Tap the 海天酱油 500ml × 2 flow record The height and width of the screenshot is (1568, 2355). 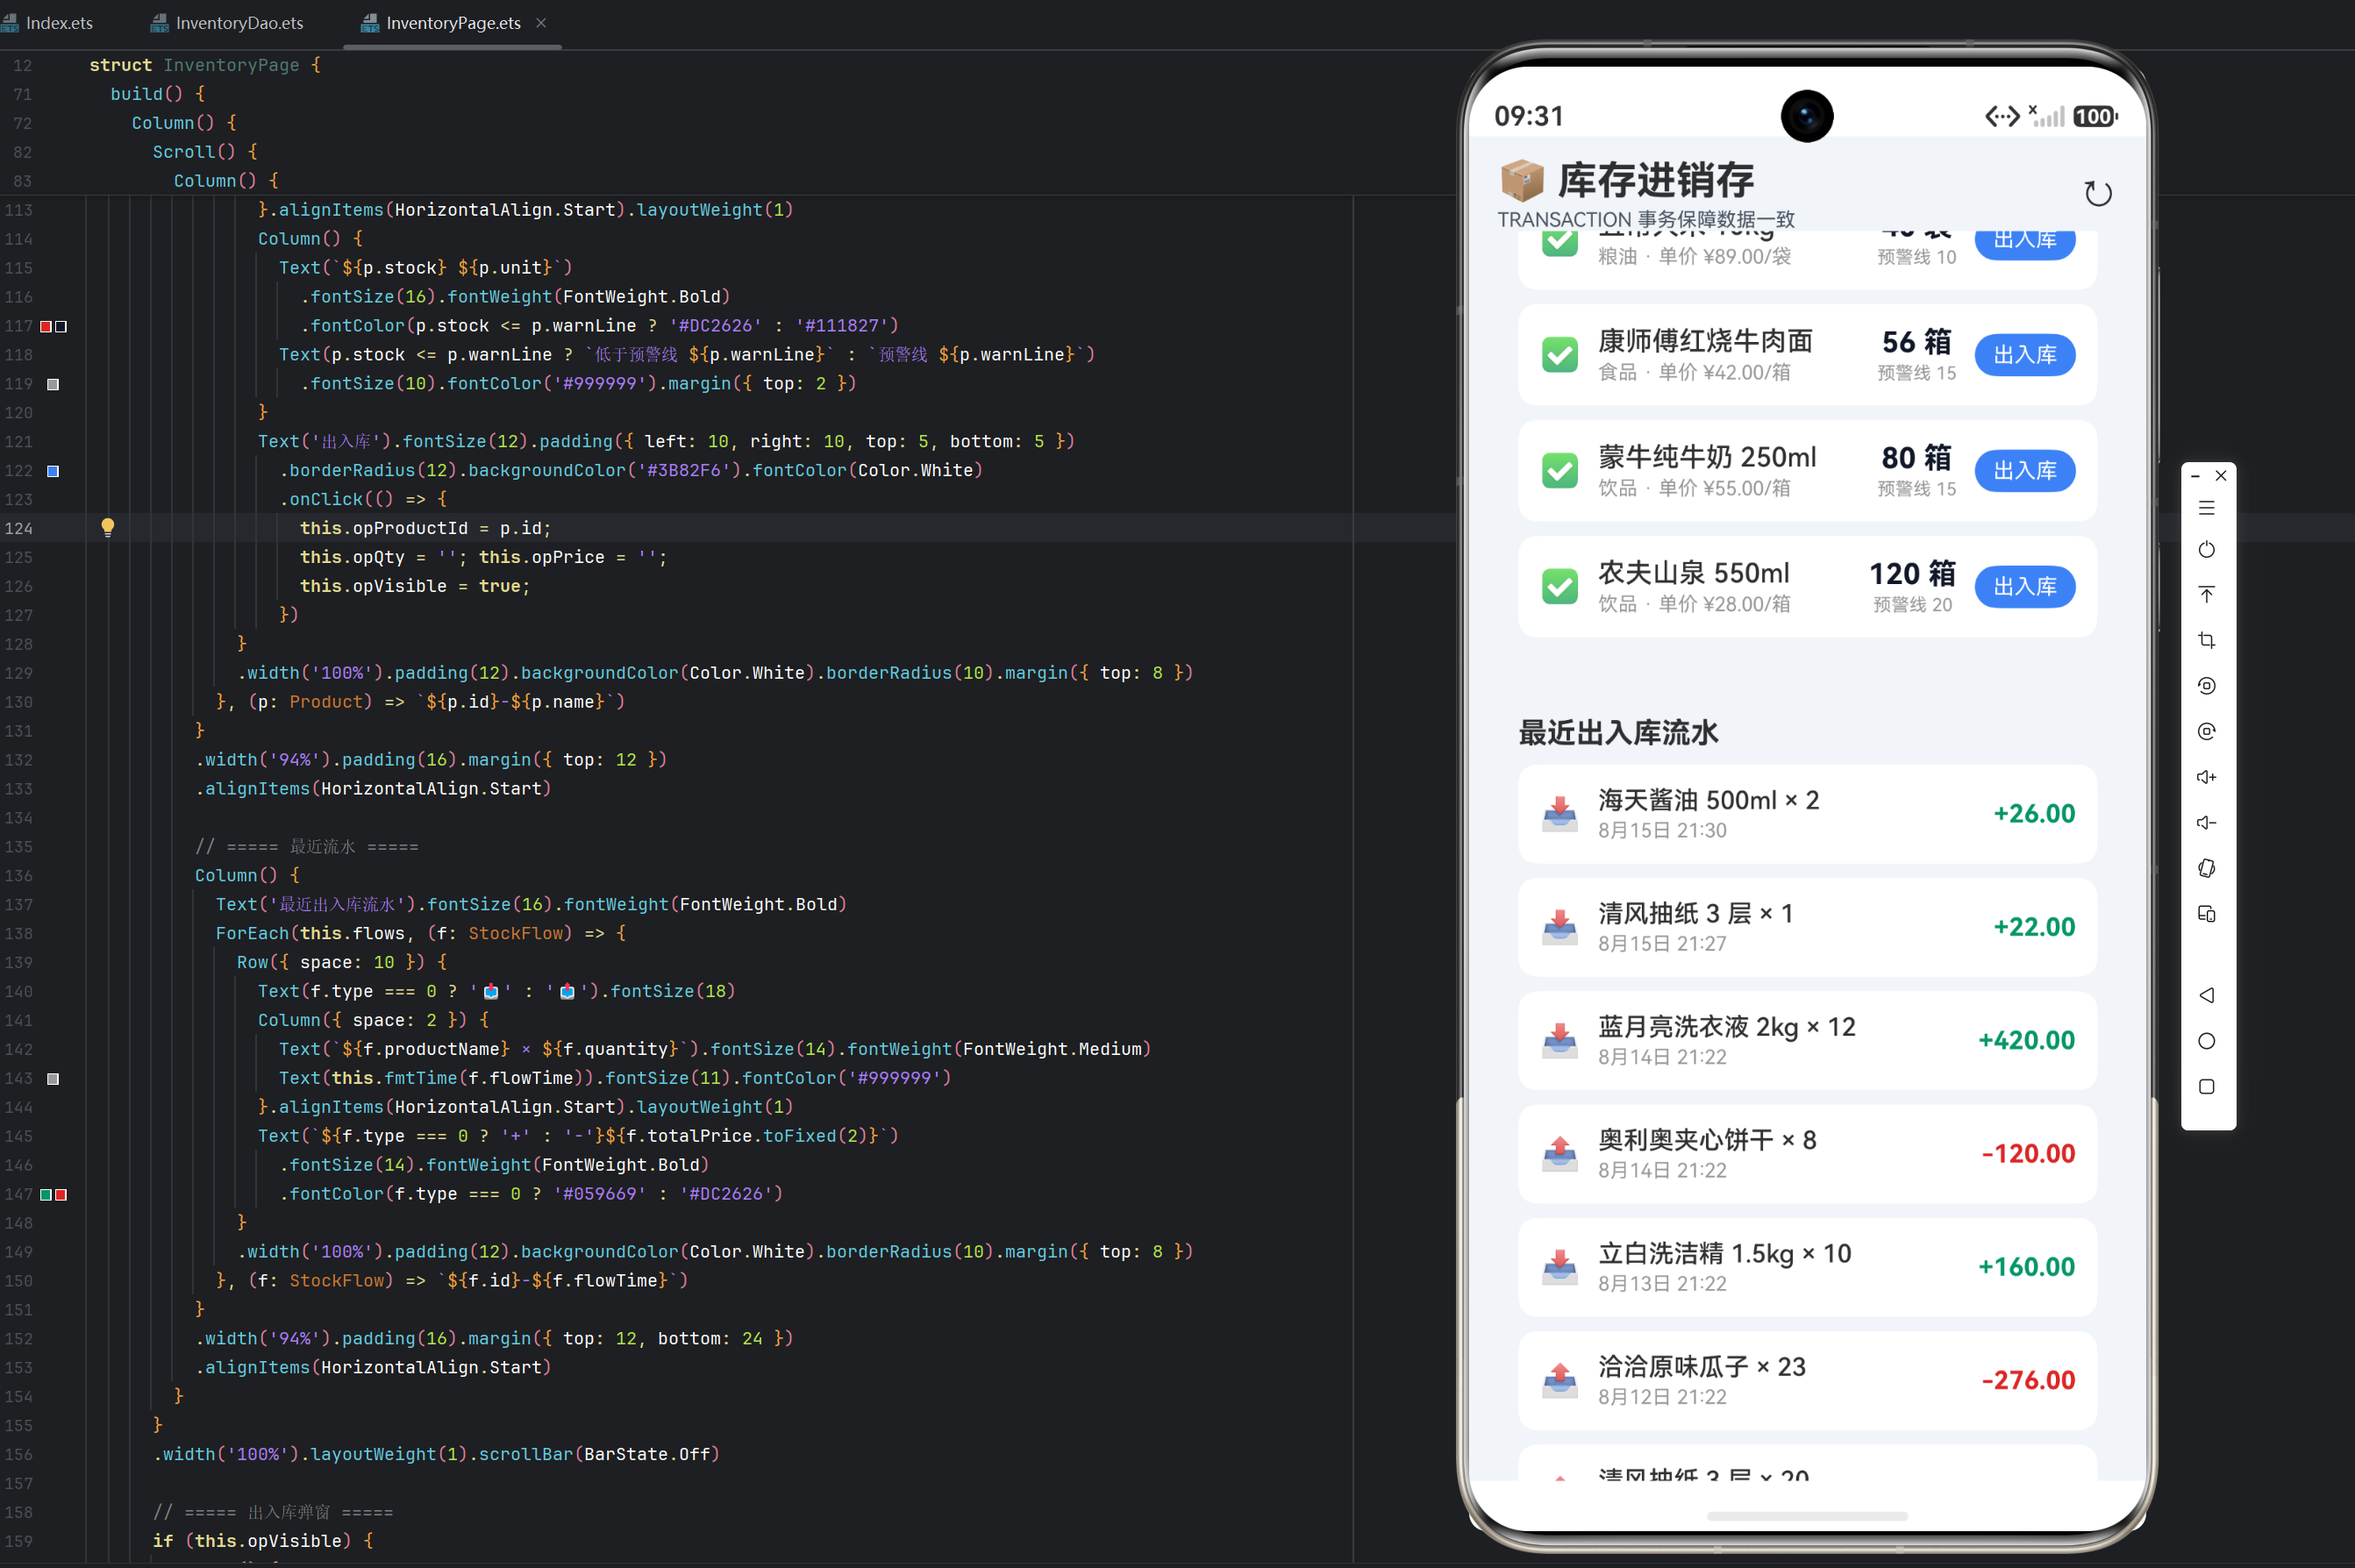(x=1807, y=814)
